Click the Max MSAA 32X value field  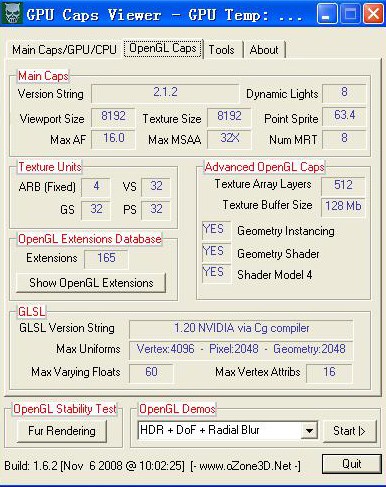229,138
